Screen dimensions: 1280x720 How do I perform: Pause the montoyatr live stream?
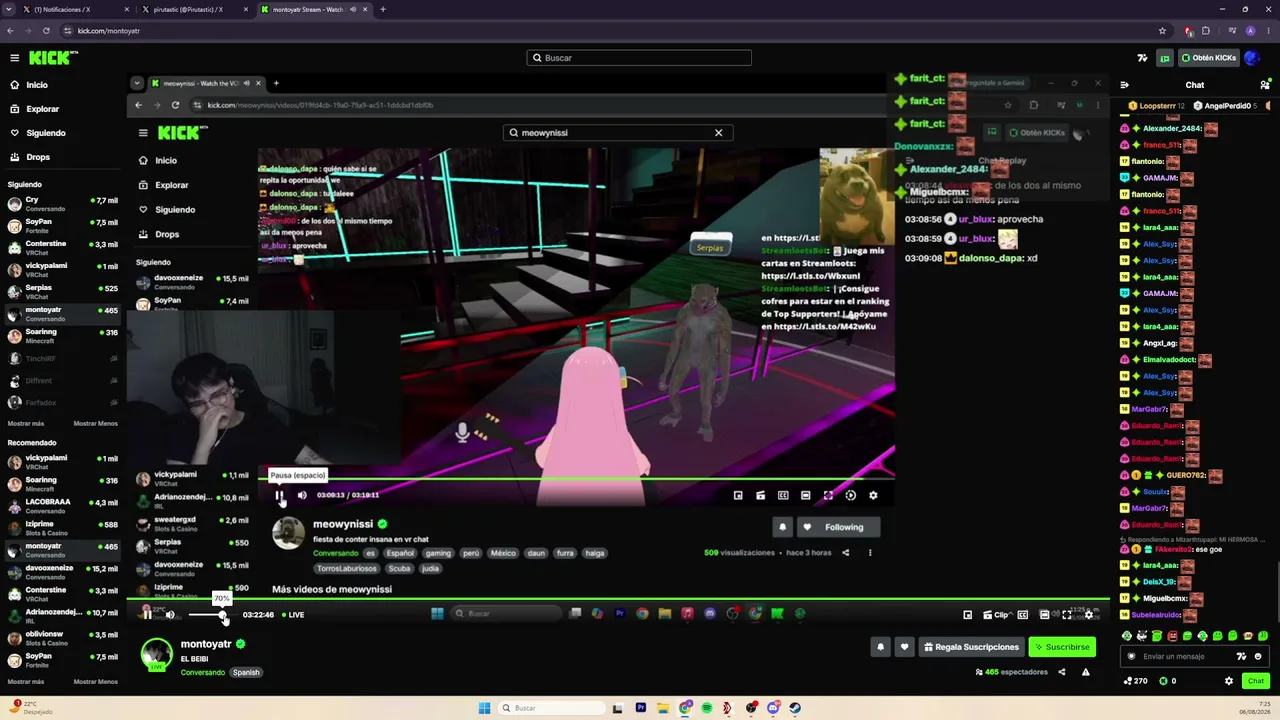(147, 614)
